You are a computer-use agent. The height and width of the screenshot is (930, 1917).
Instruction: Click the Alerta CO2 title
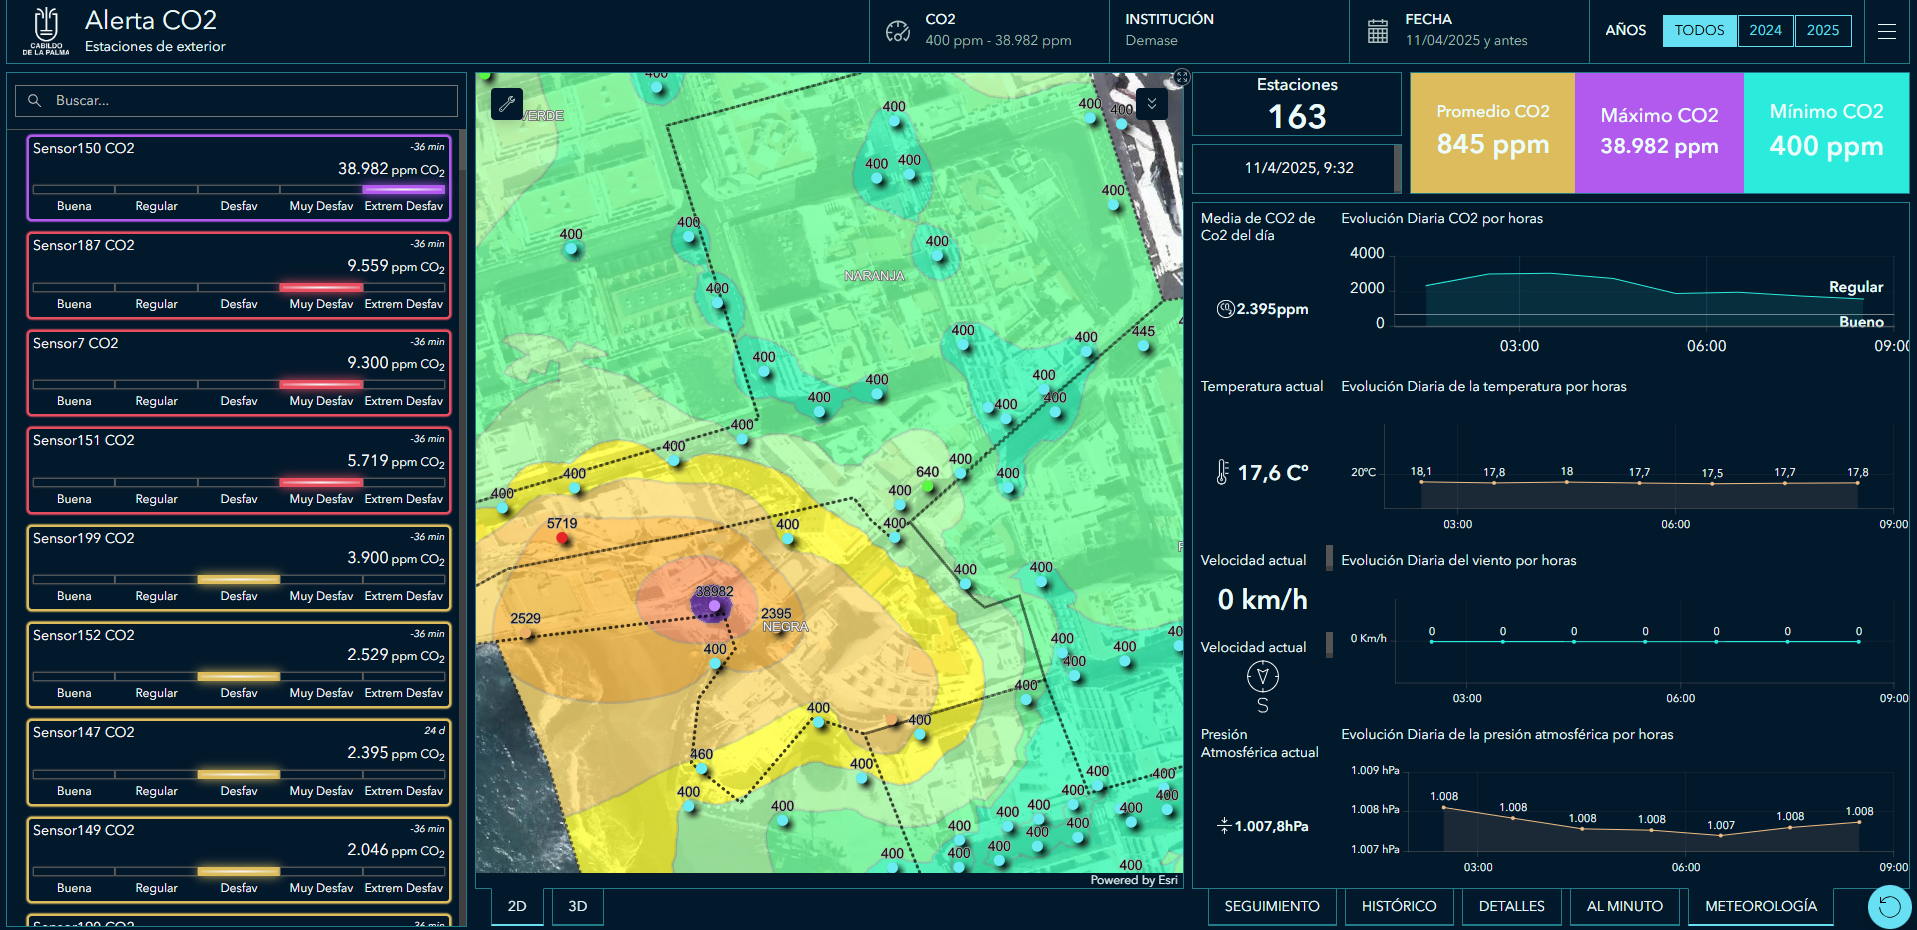(x=151, y=20)
